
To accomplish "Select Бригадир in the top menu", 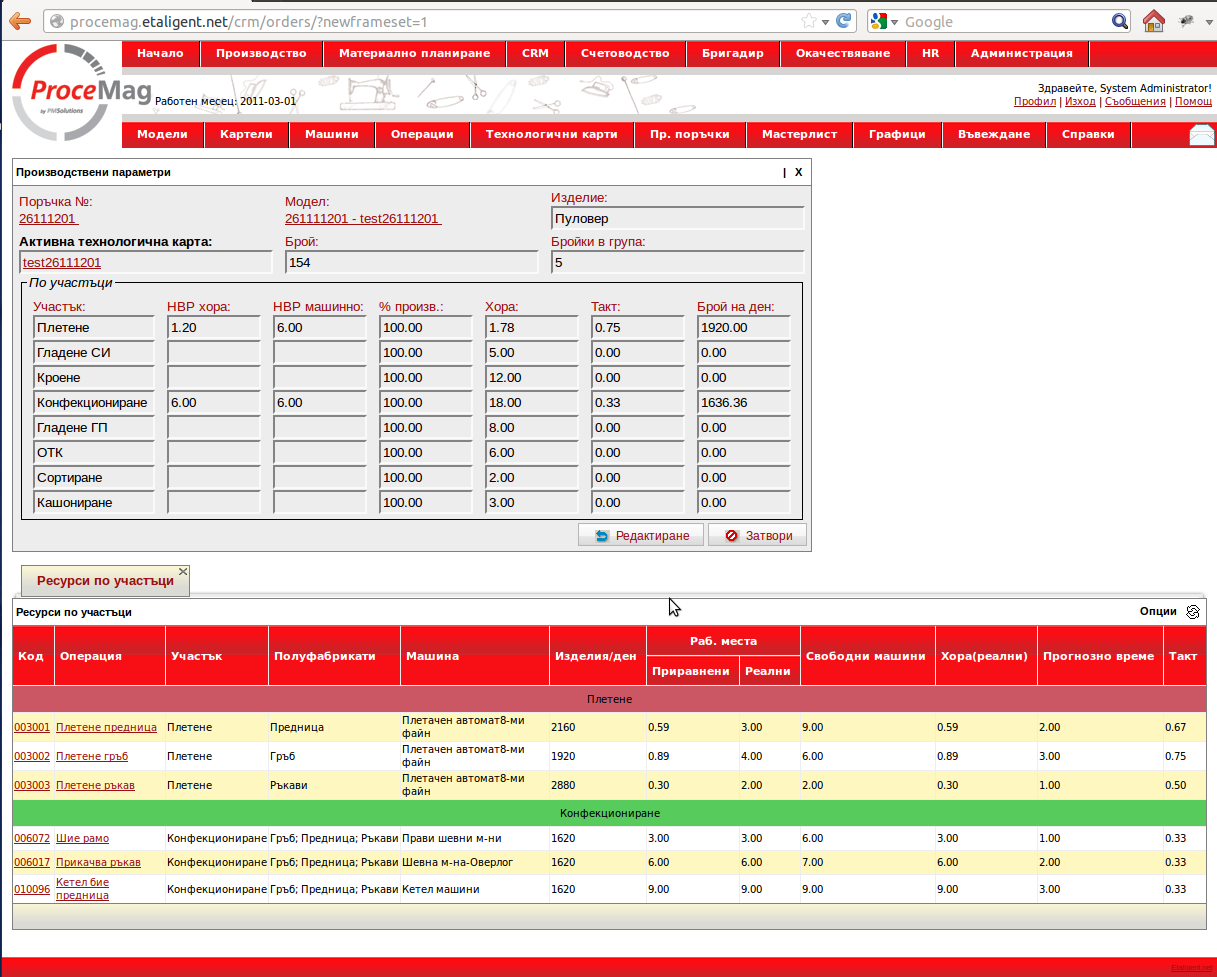I will tap(732, 53).
